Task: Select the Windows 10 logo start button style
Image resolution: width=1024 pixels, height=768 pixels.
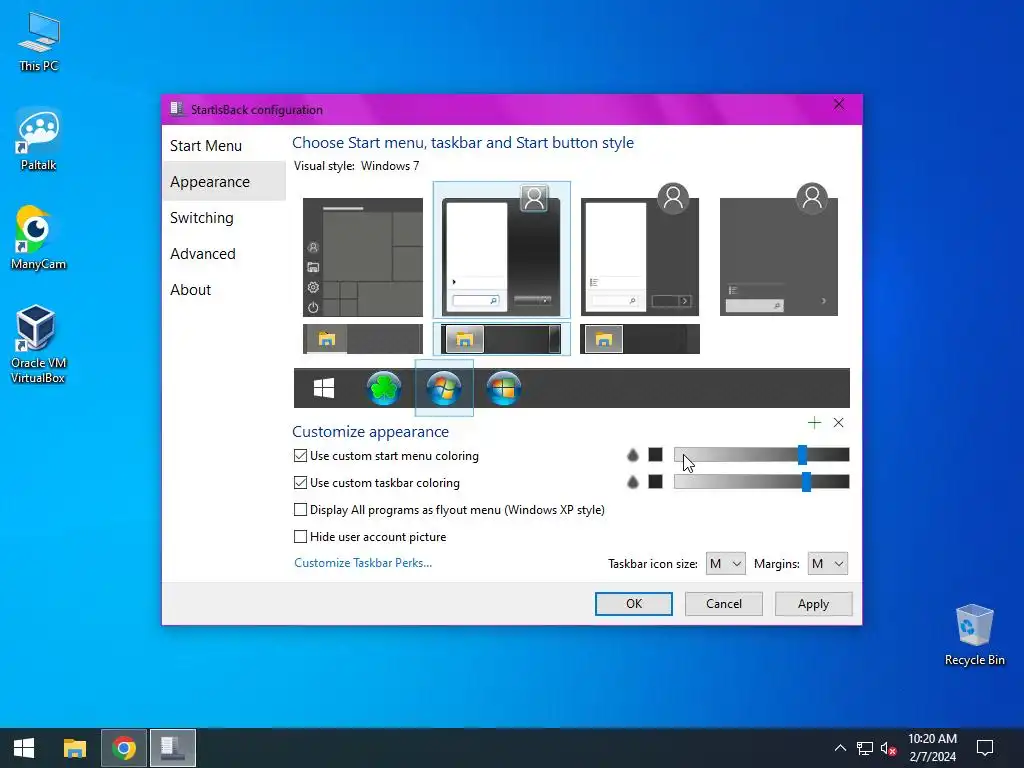Action: point(324,388)
